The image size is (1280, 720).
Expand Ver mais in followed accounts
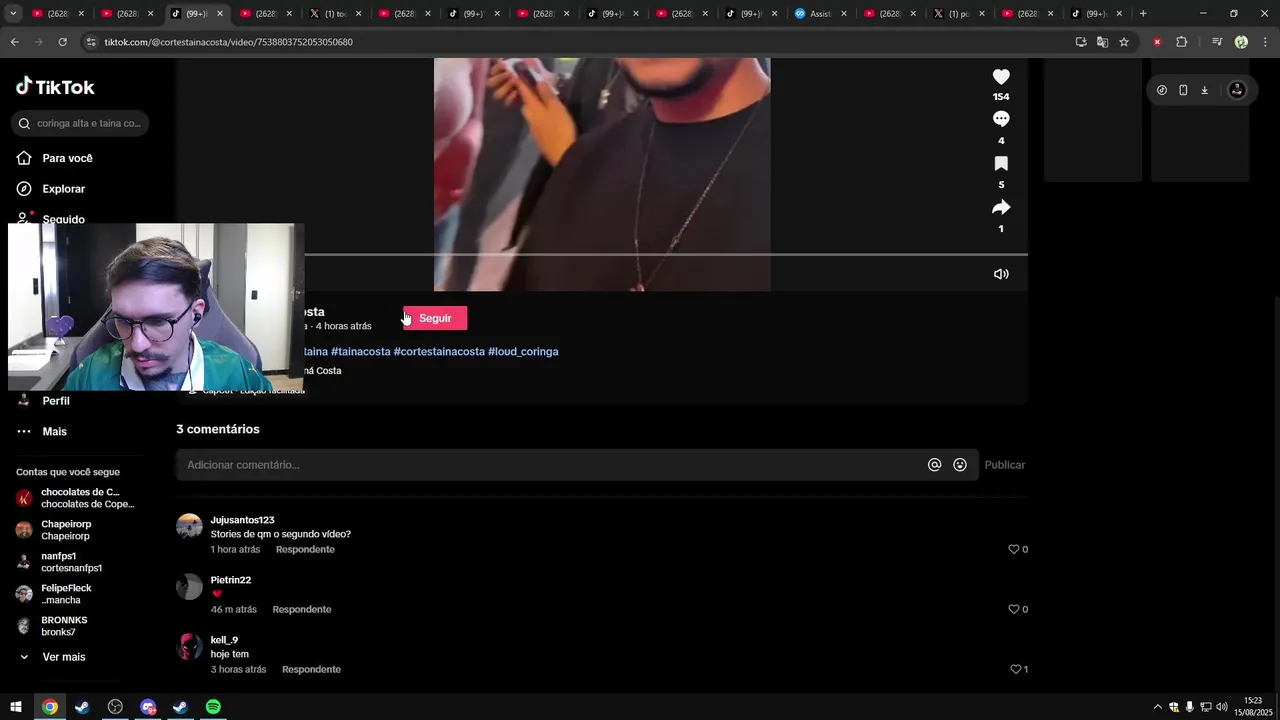[52, 657]
